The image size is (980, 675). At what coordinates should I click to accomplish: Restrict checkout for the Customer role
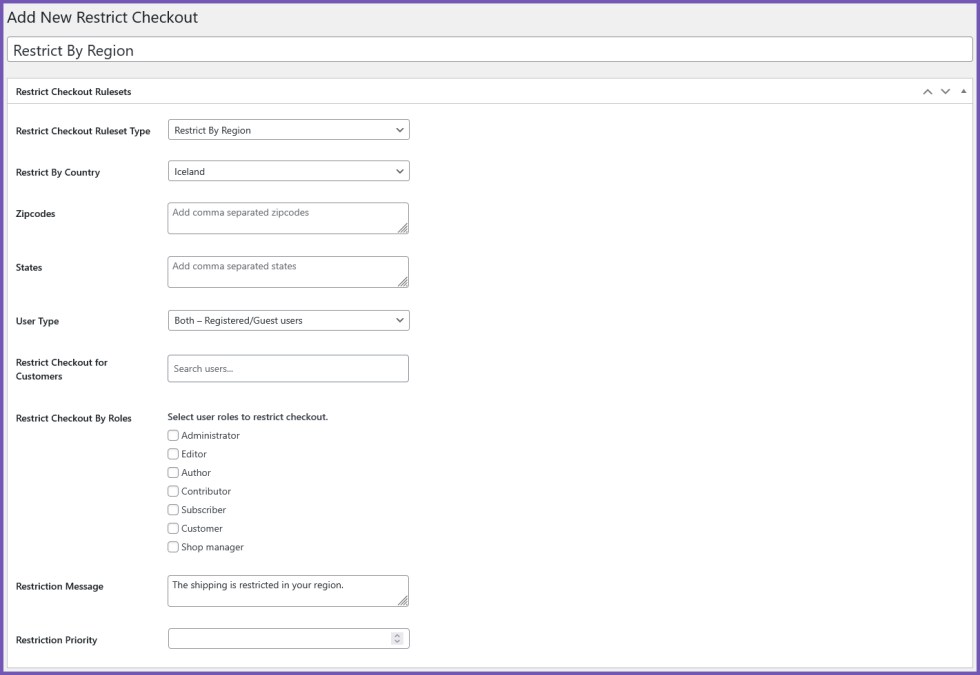pos(172,528)
